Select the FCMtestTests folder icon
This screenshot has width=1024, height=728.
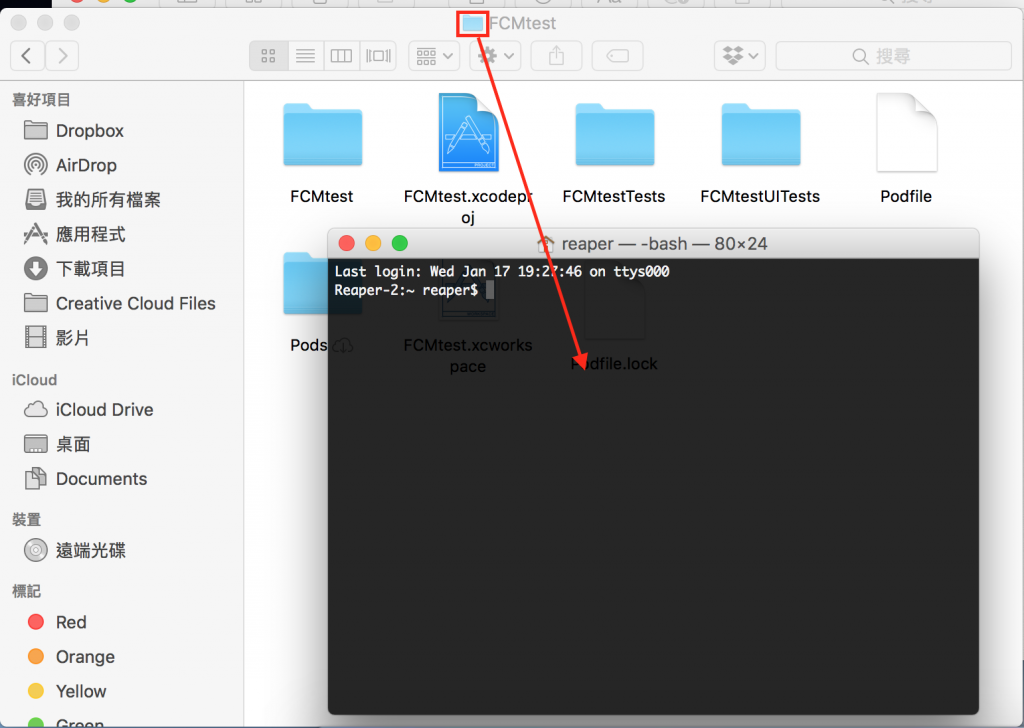[615, 135]
